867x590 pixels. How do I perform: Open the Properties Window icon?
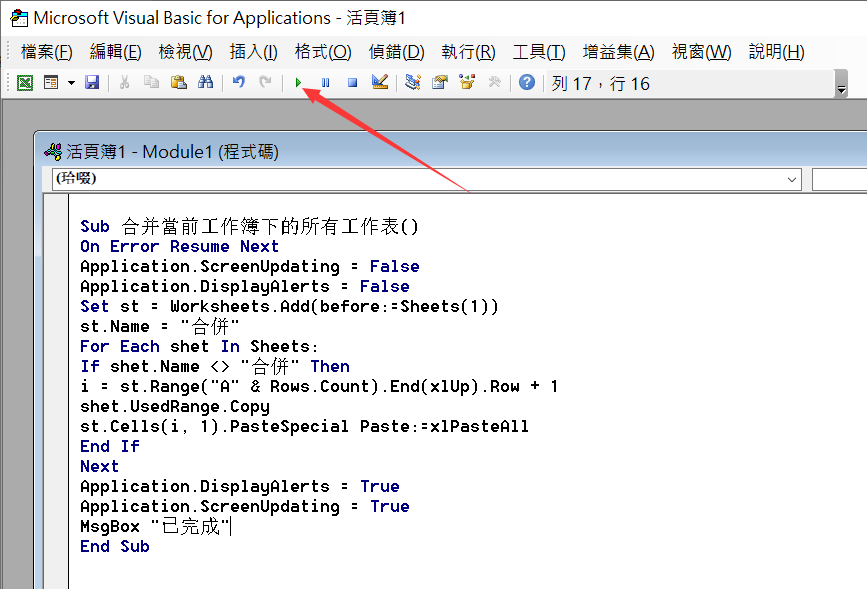click(x=440, y=83)
